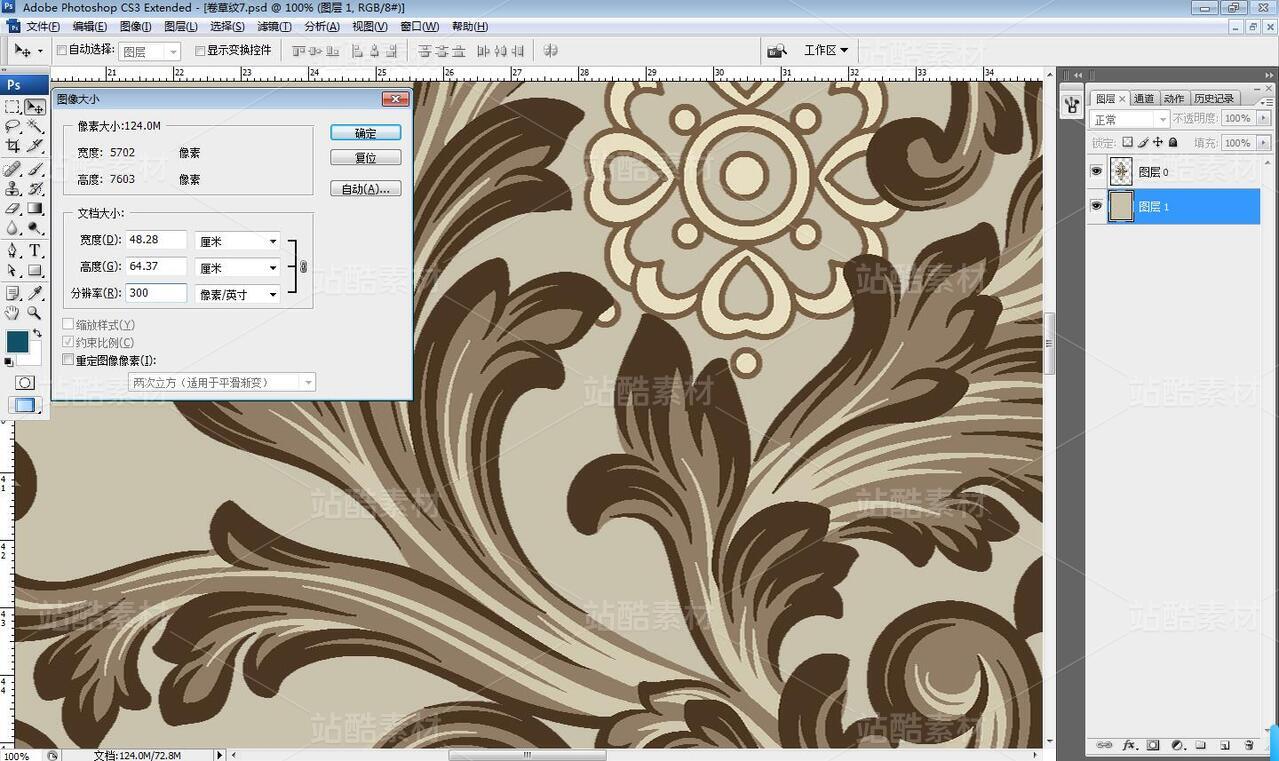The image size is (1279, 761).
Task: Select the Rectangle shape tool
Action: [x=35, y=270]
